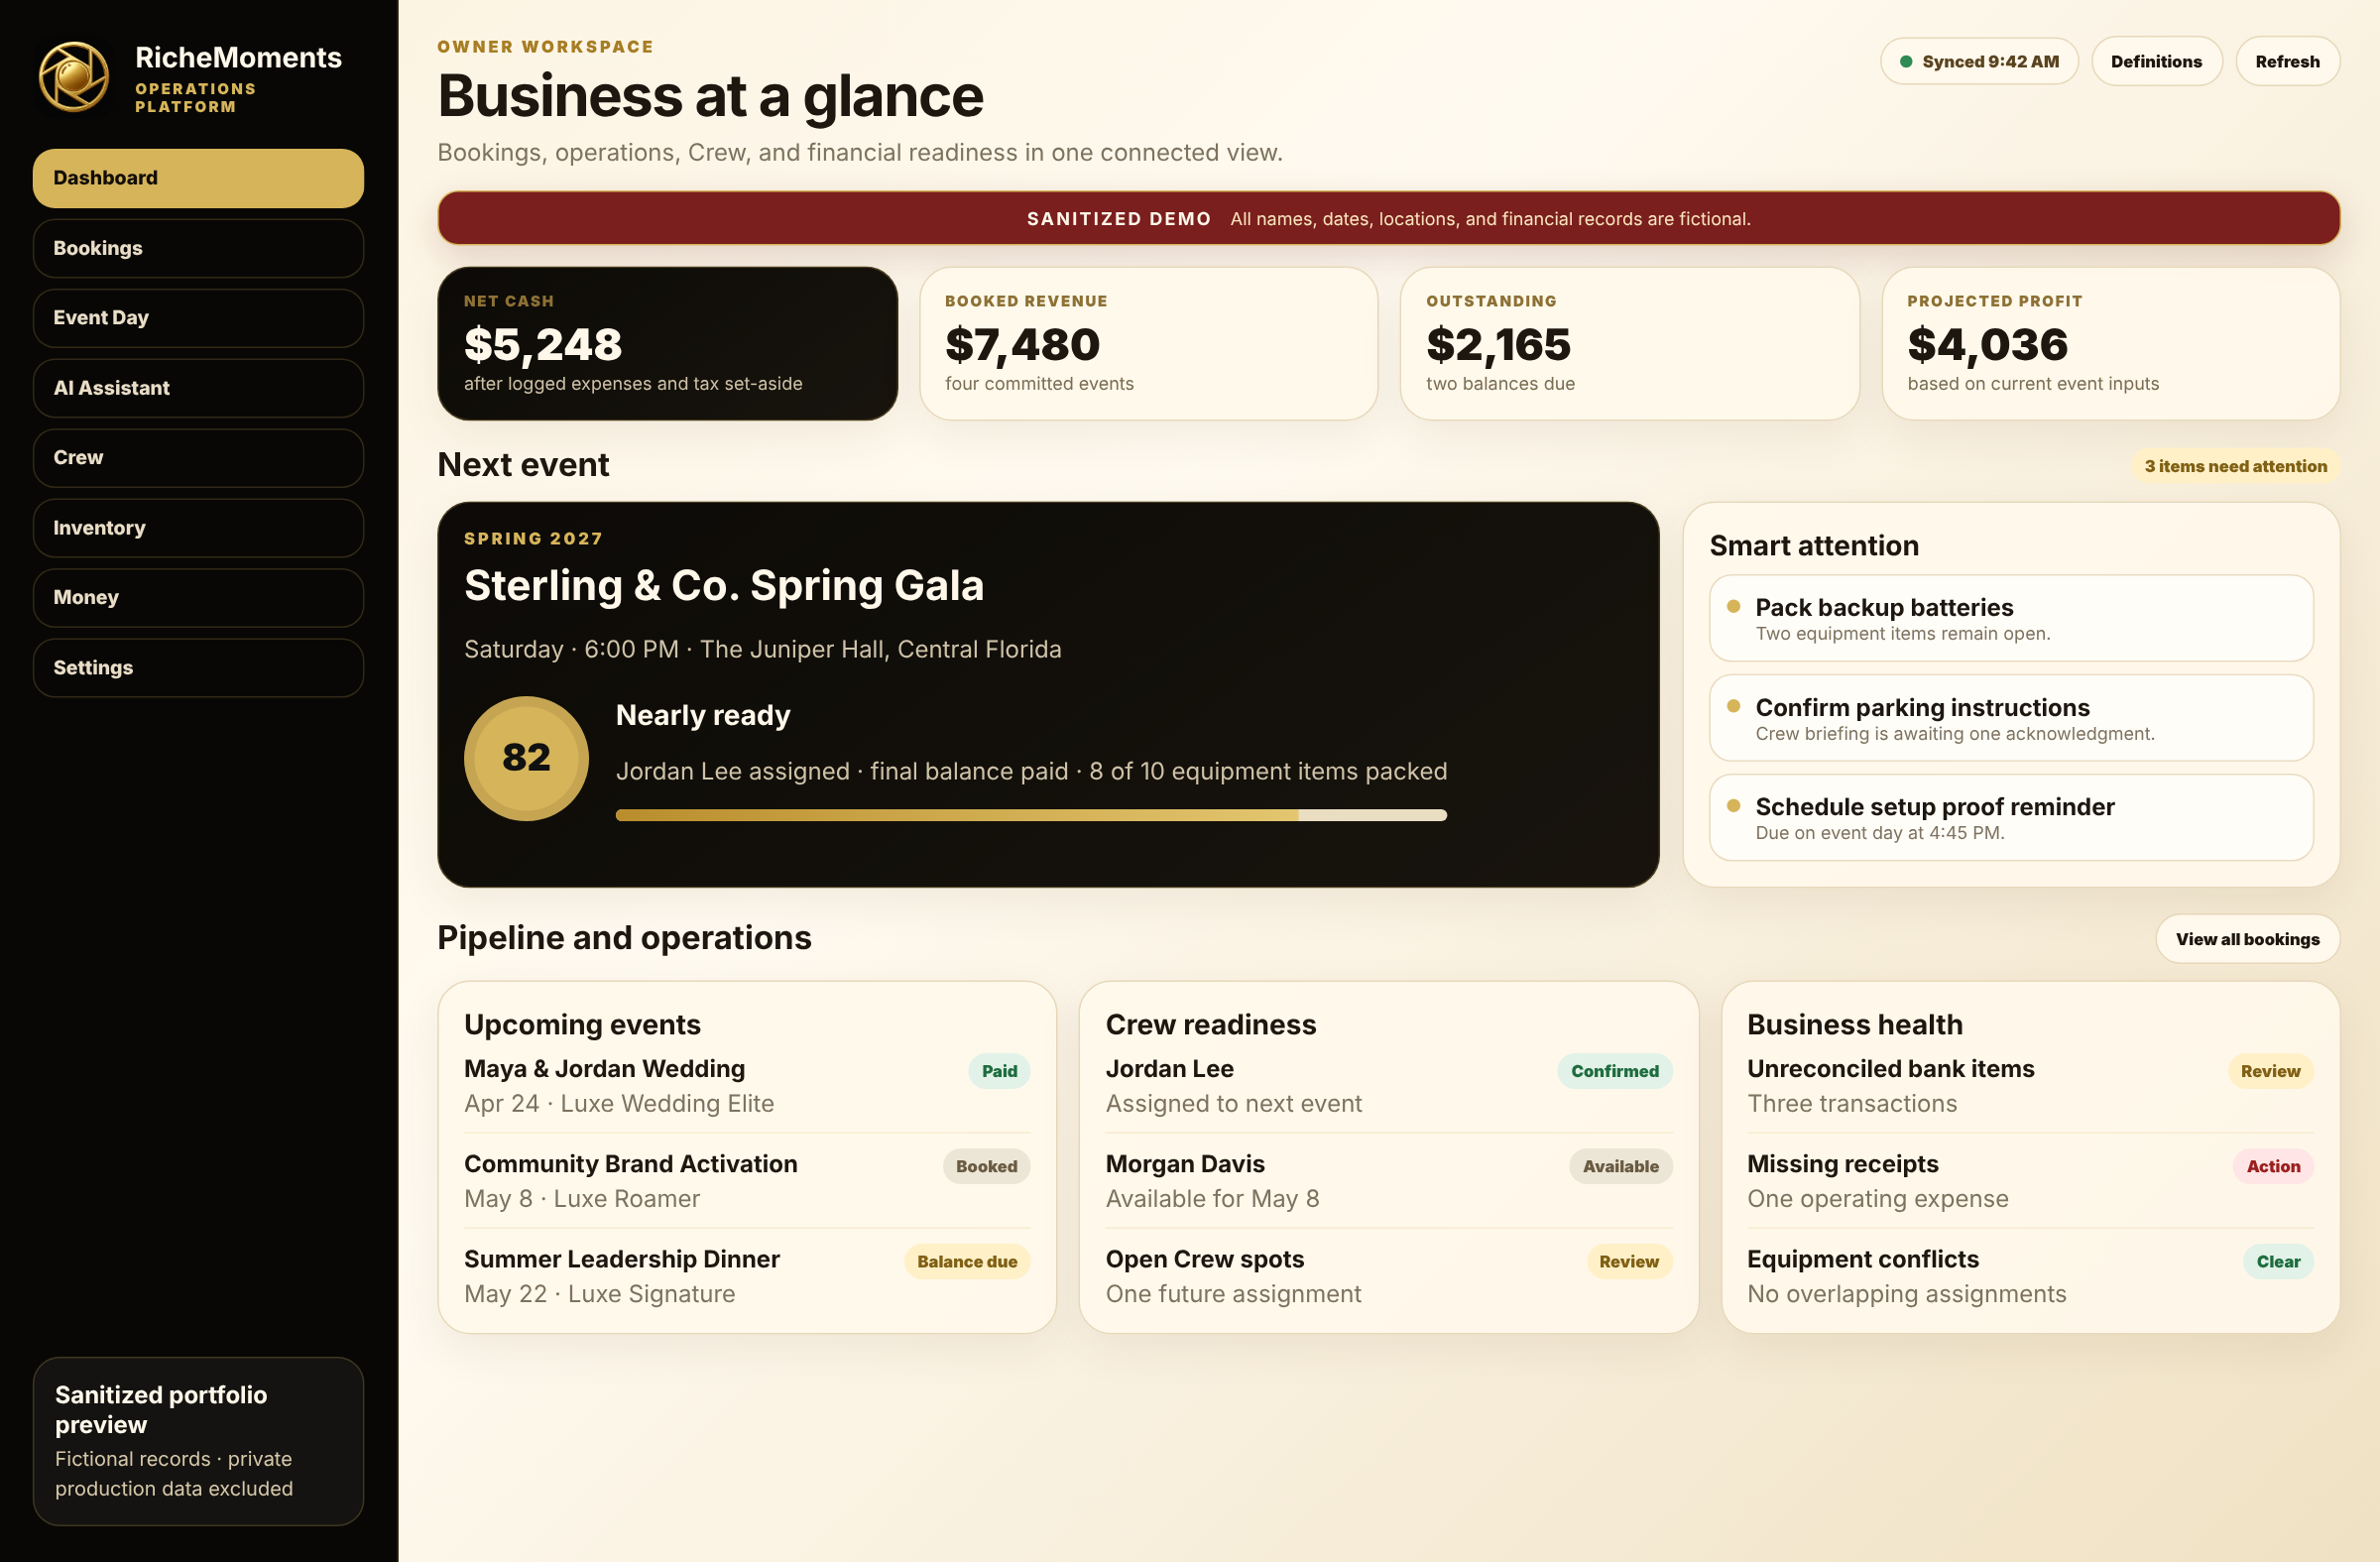Click the Balance due badge
Viewport: 2380px width, 1562px height.
click(967, 1262)
